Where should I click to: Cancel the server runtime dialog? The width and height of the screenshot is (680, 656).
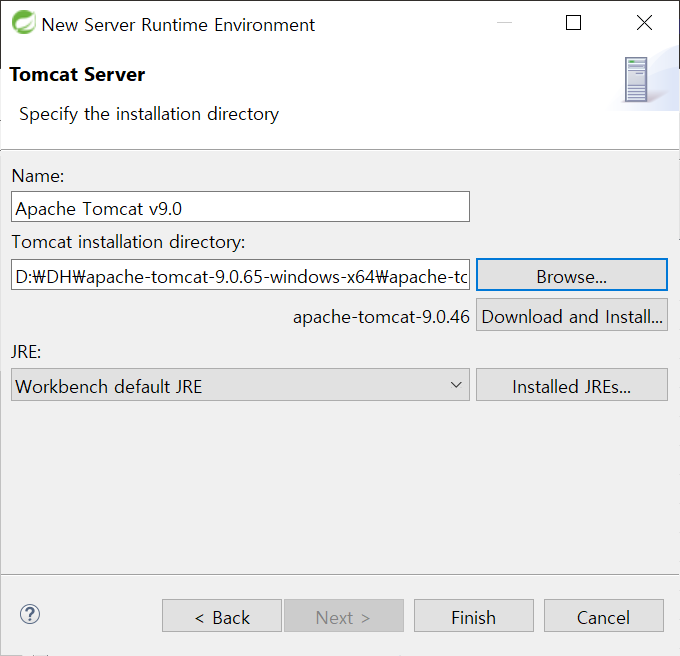click(x=604, y=616)
